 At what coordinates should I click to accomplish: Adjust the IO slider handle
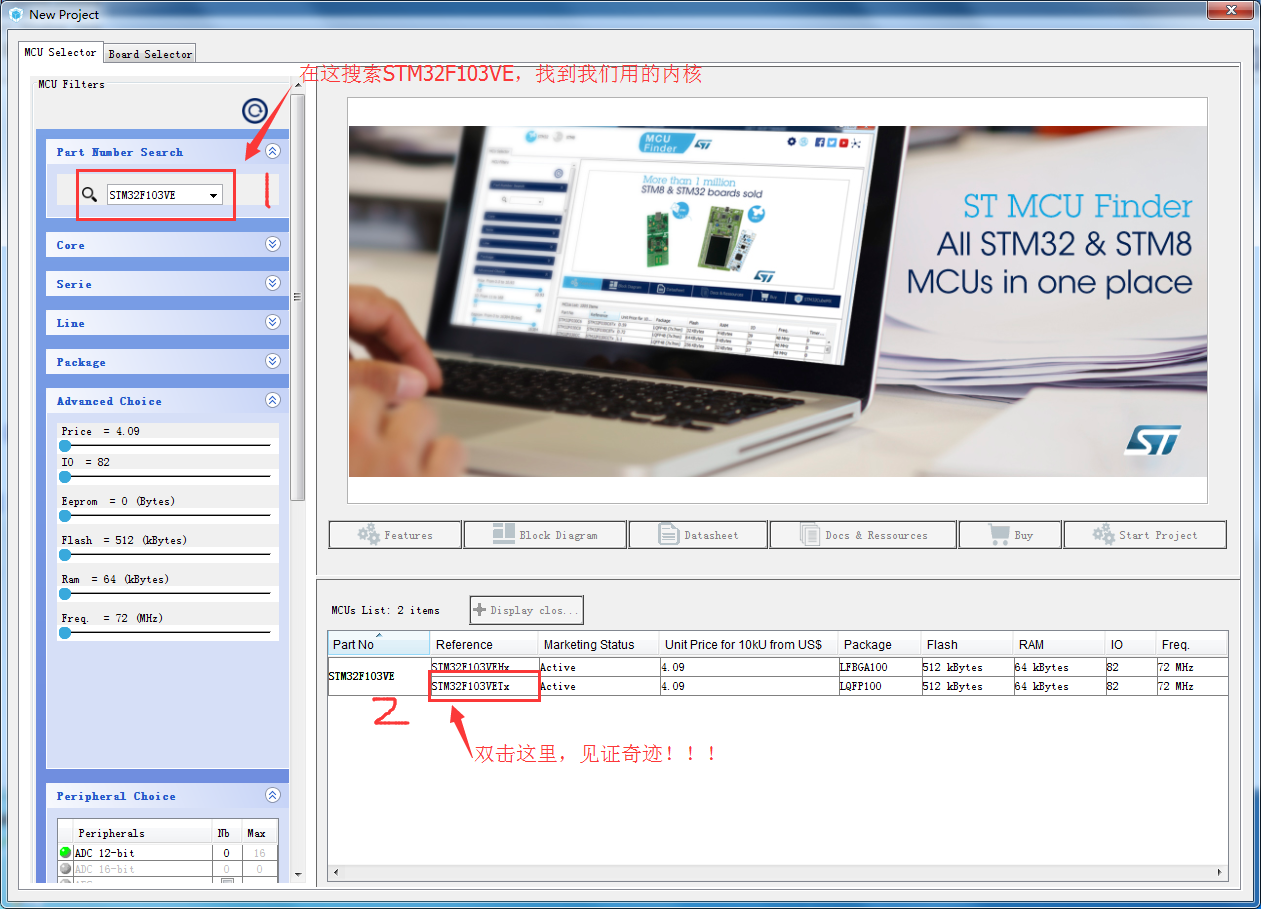[65, 477]
